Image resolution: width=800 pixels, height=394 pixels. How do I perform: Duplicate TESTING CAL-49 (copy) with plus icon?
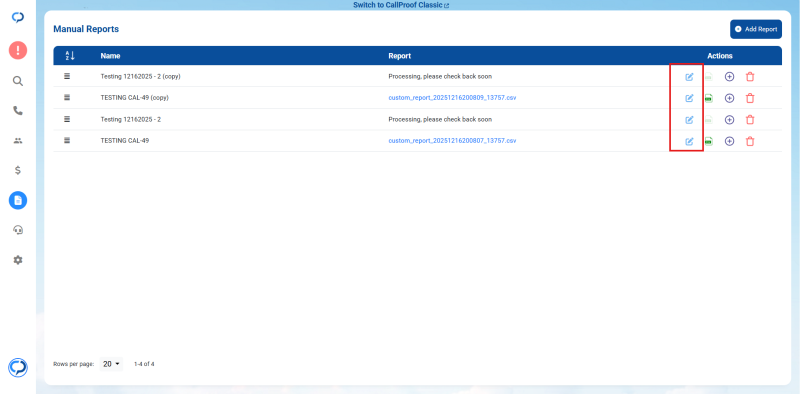[x=730, y=98]
